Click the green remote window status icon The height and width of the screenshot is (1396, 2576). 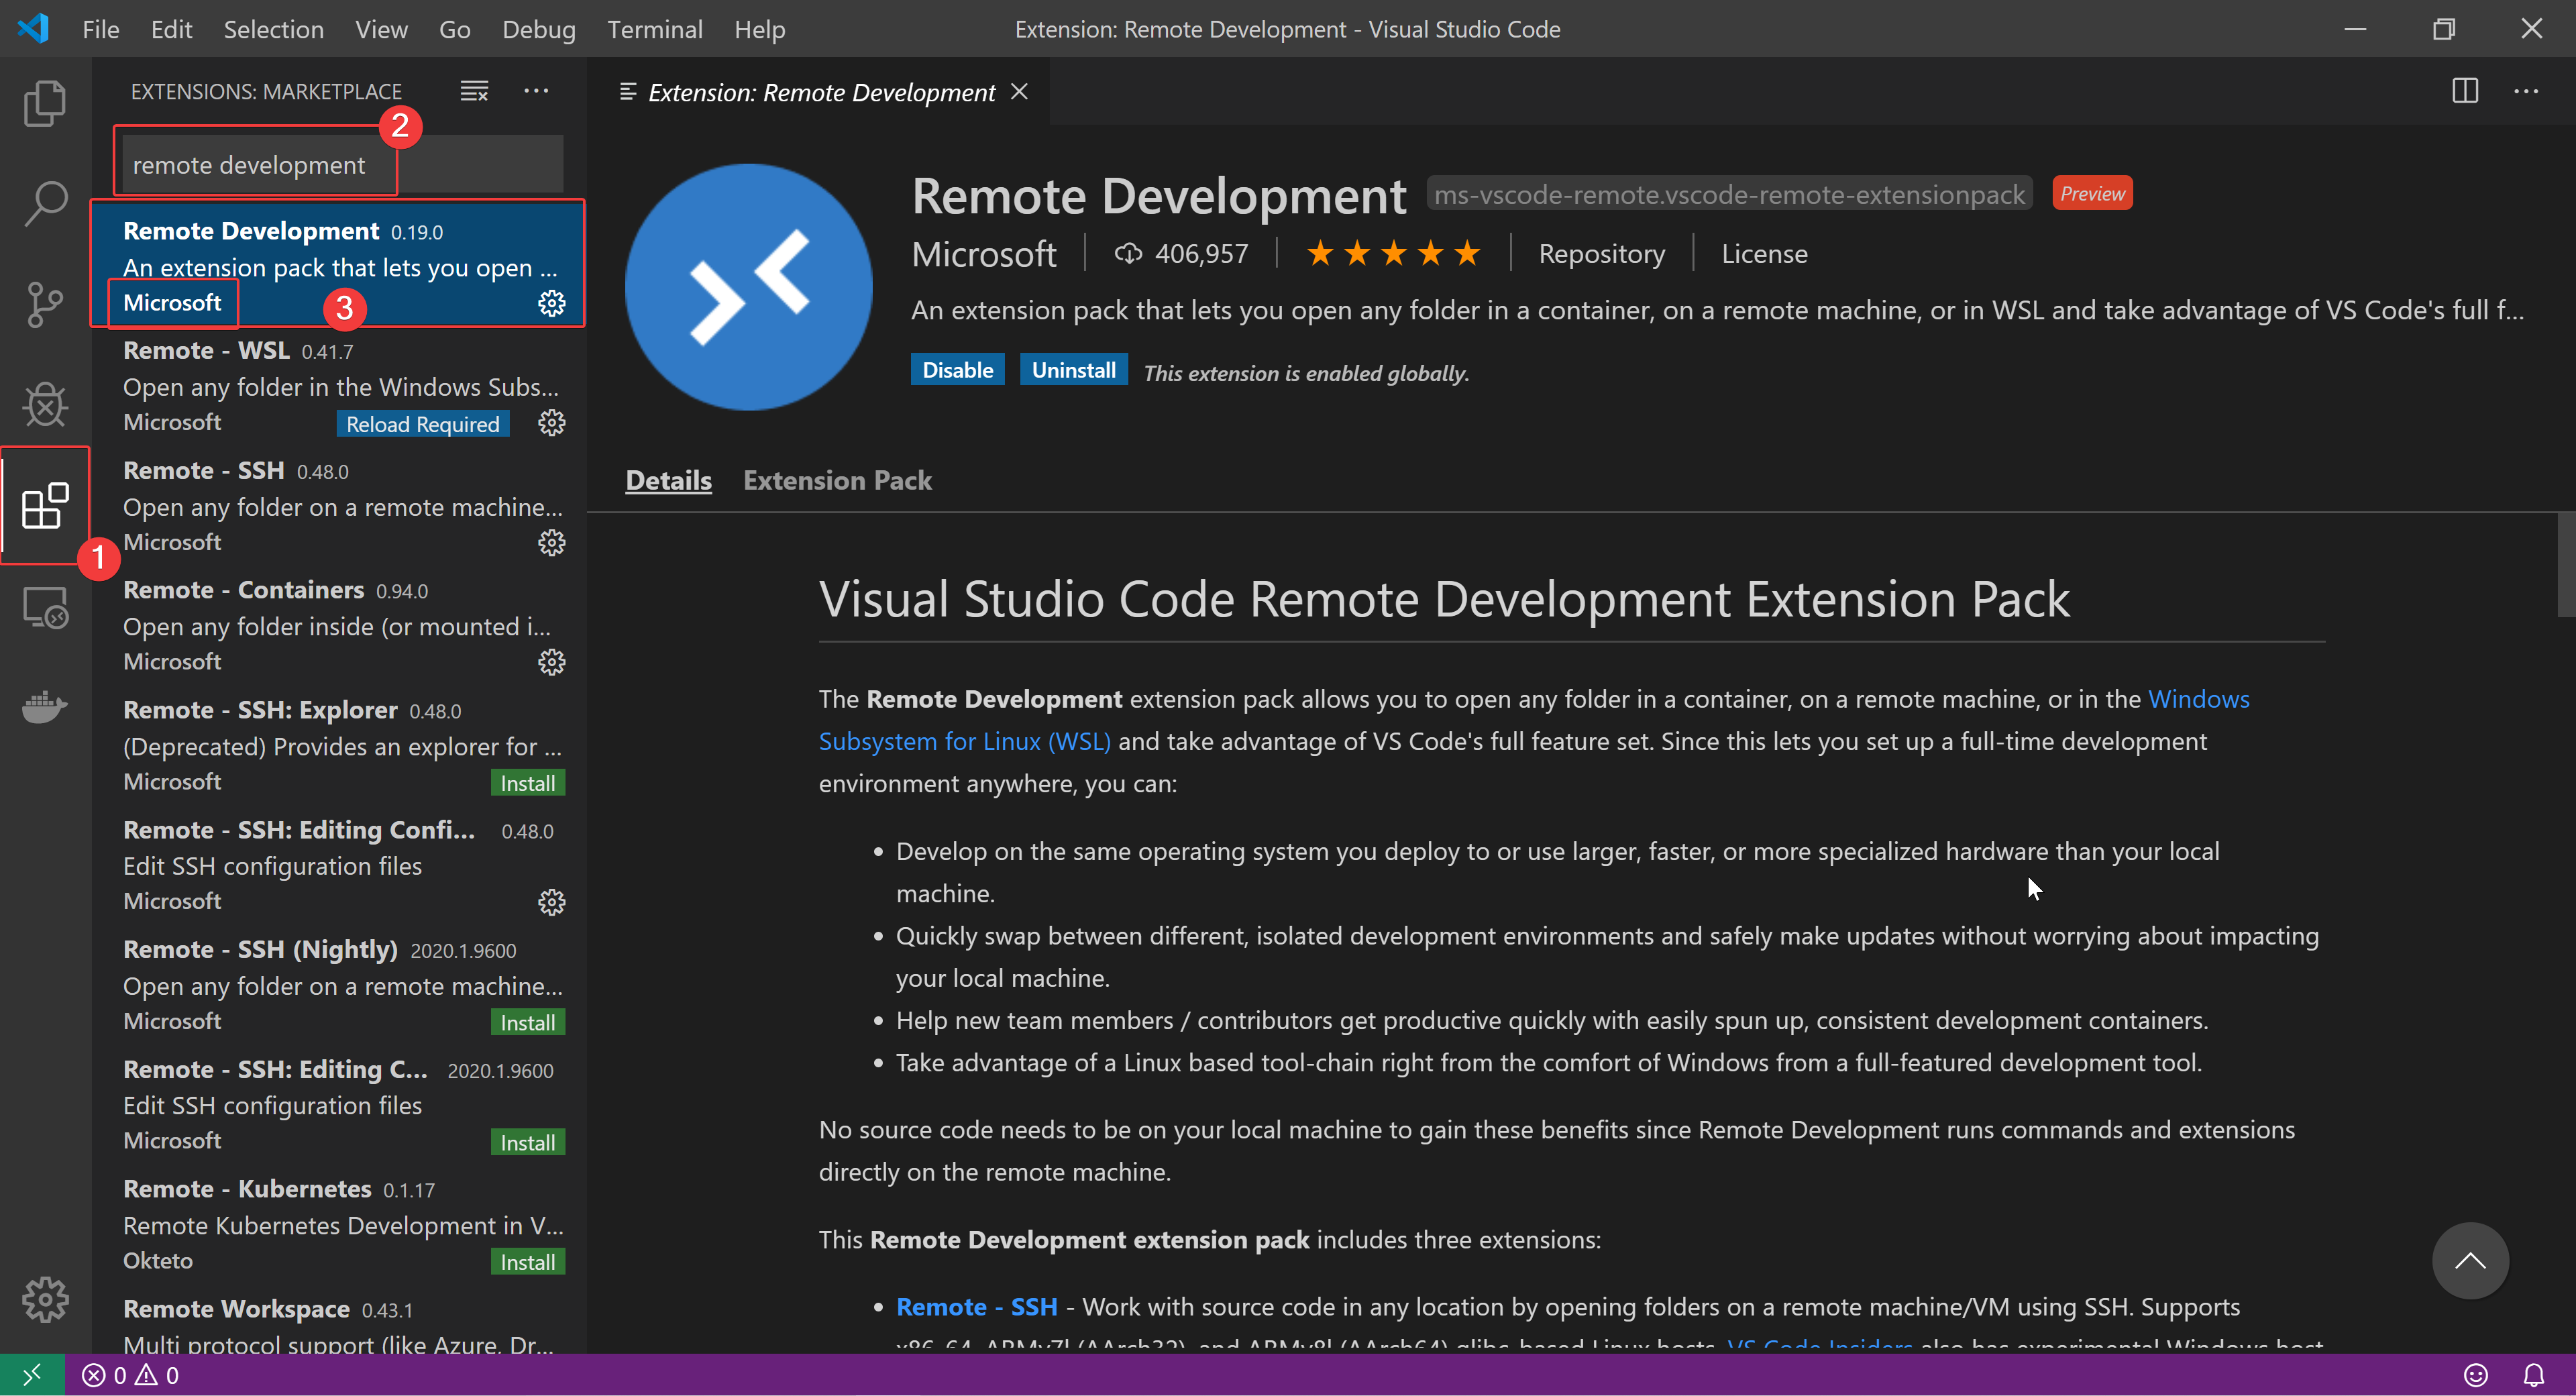(x=32, y=1375)
